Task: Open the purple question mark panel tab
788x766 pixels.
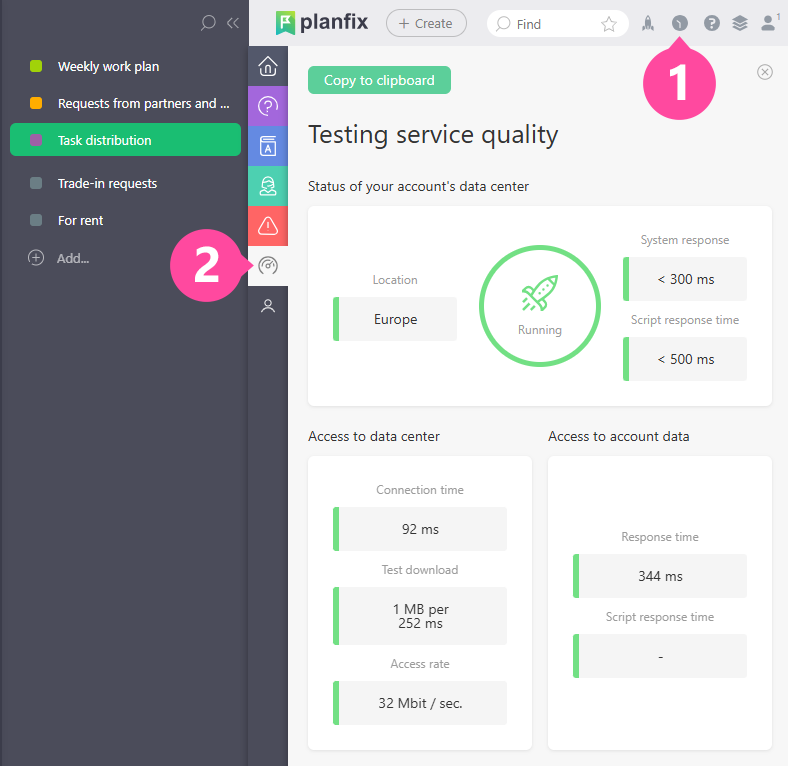Action: click(268, 106)
